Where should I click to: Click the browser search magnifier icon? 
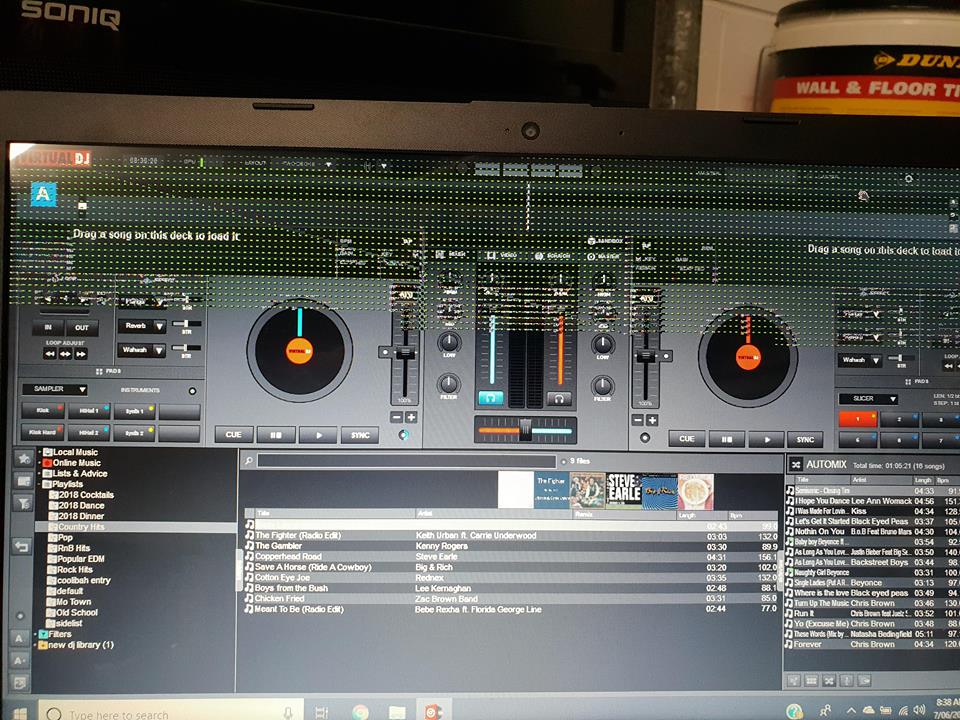[x=249, y=460]
